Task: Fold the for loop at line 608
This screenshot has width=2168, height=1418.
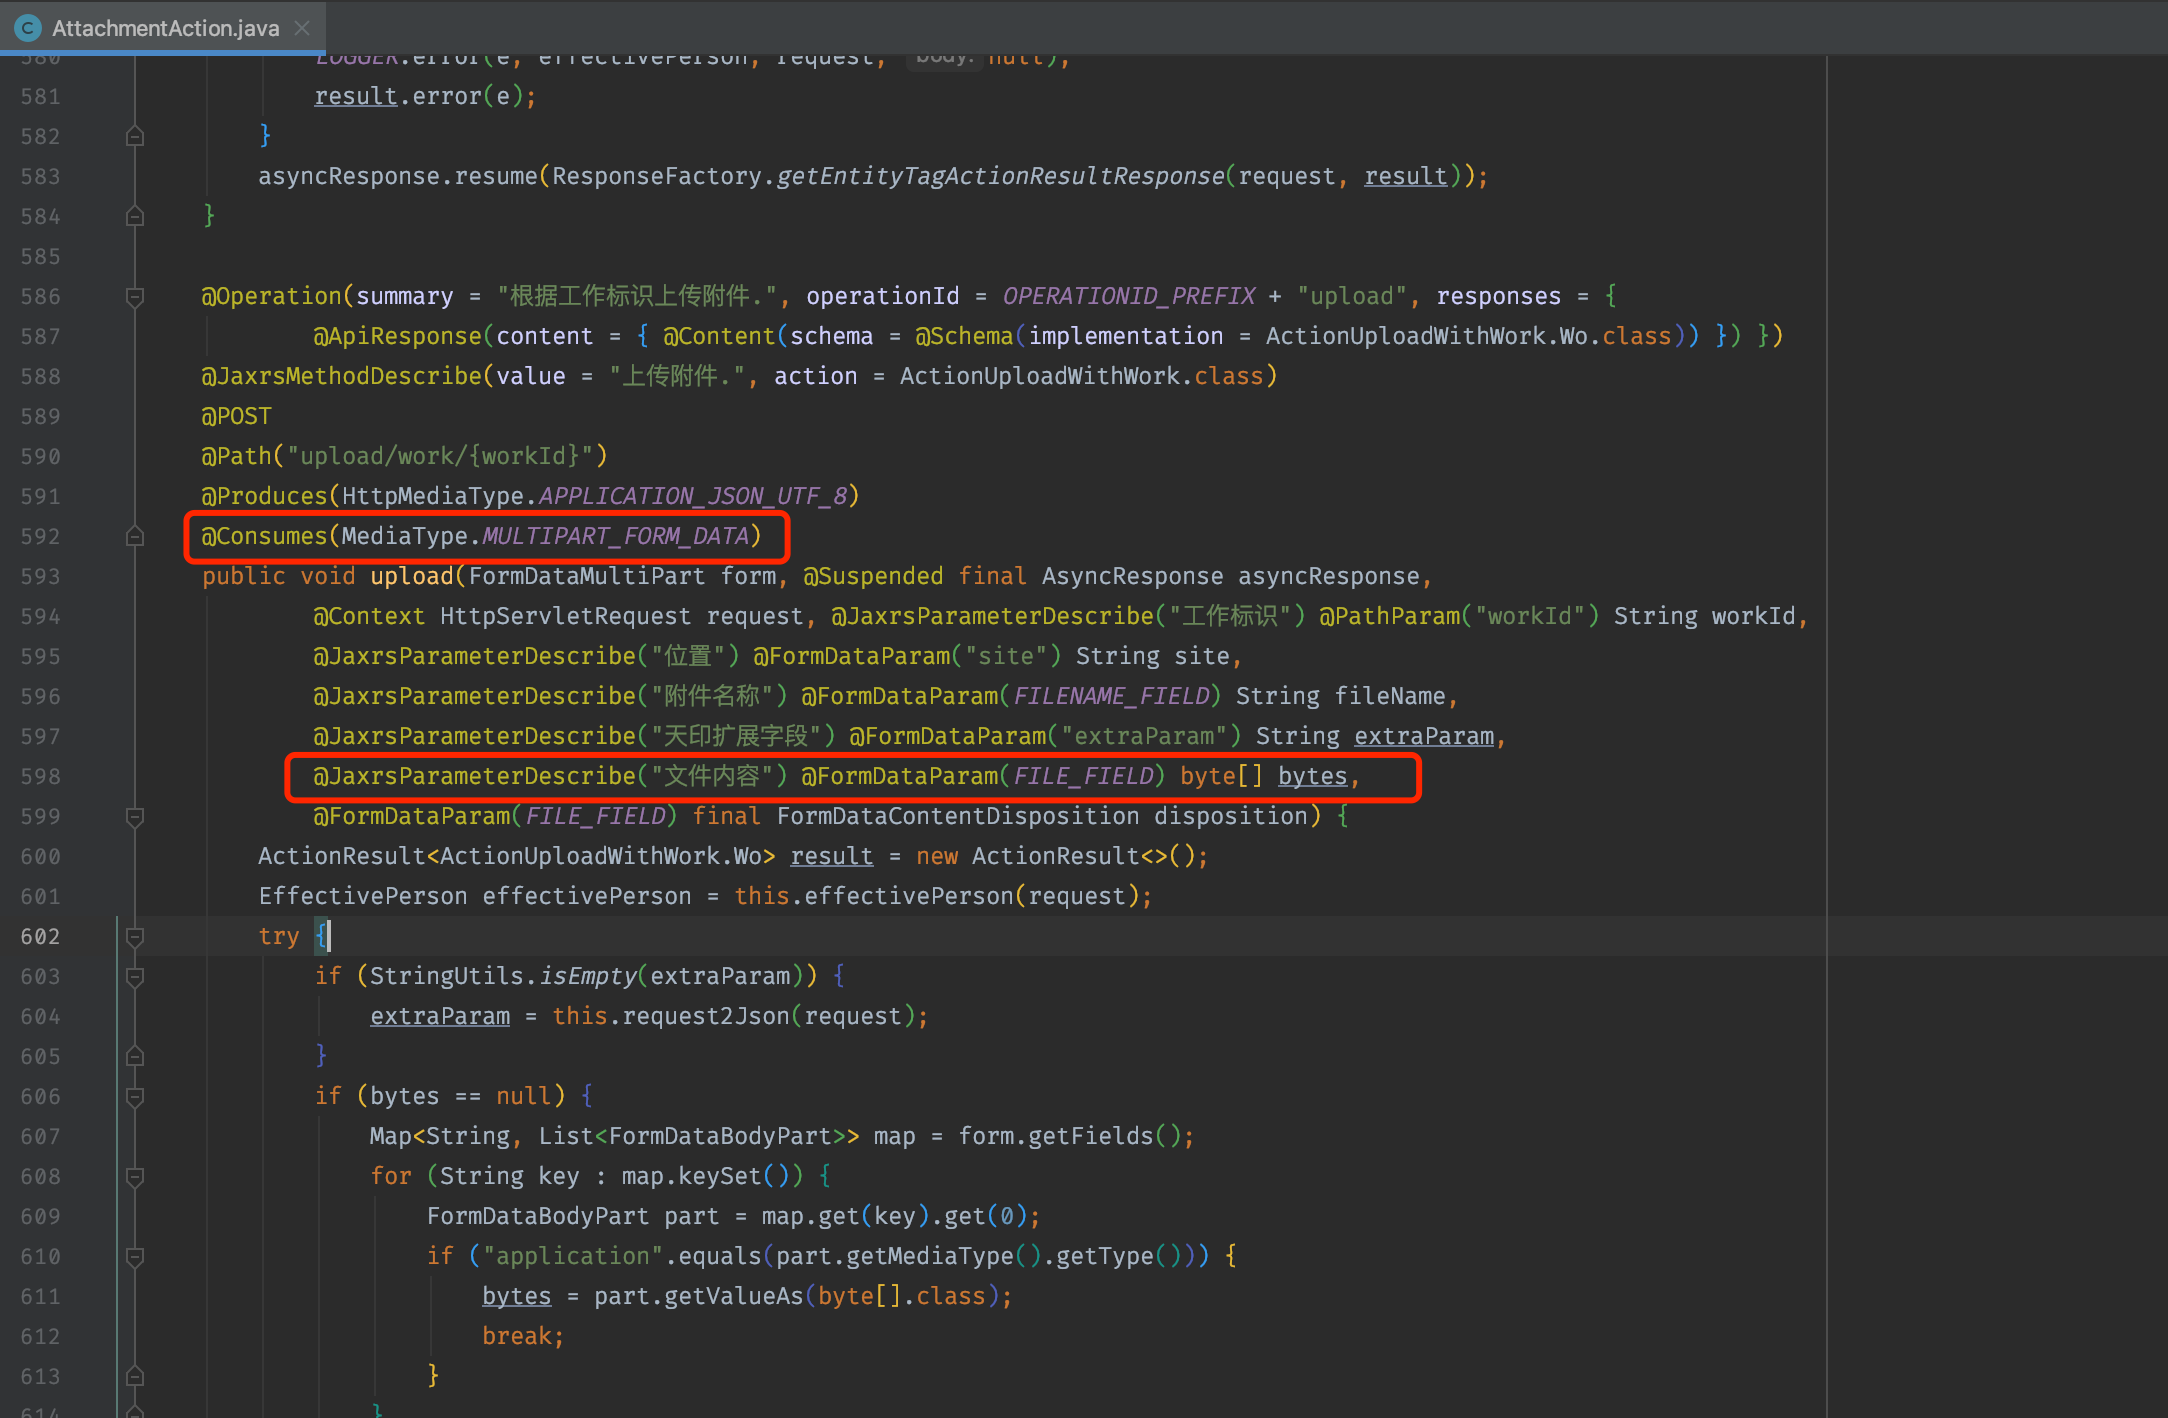Action: pyautogui.click(x=135, y=1177)
